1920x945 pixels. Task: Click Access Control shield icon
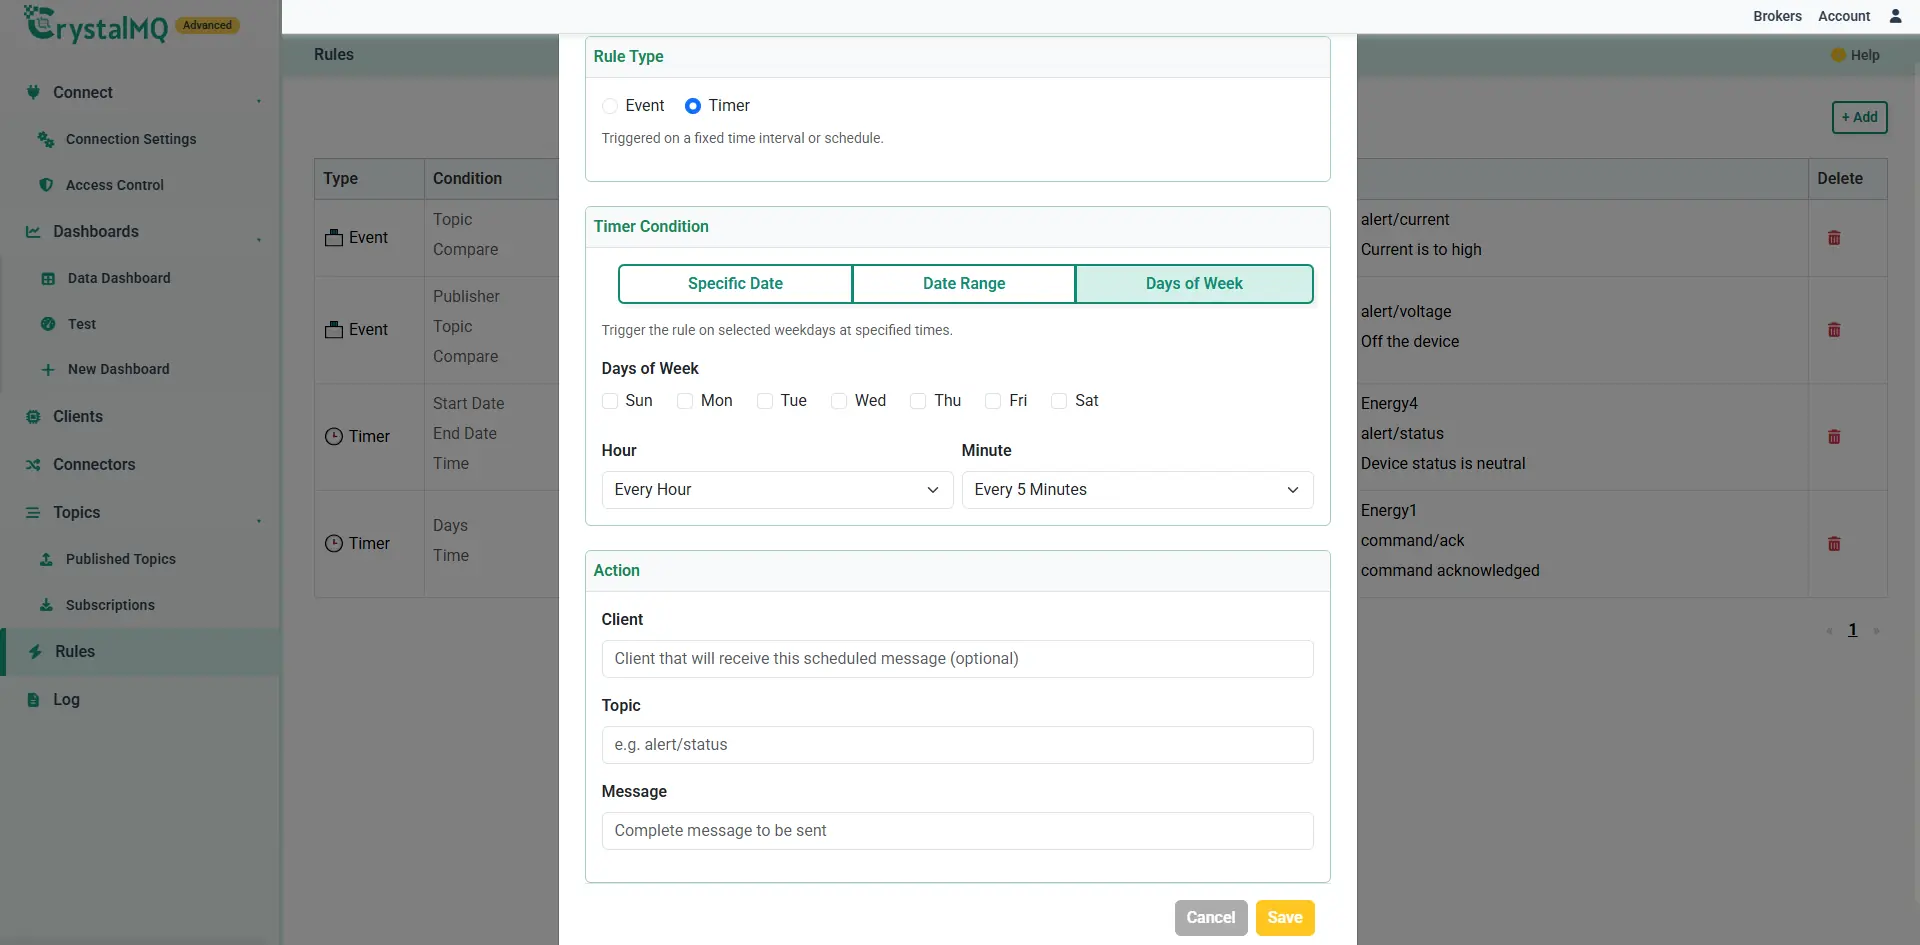coord(46,185)
